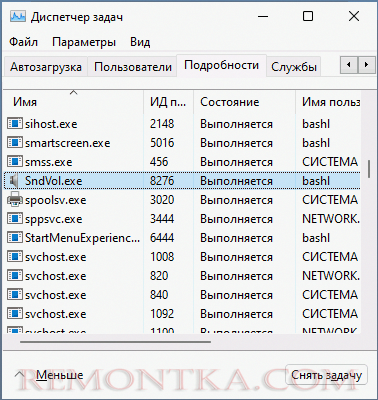Click PID value 1092

(x=162, y=314)
